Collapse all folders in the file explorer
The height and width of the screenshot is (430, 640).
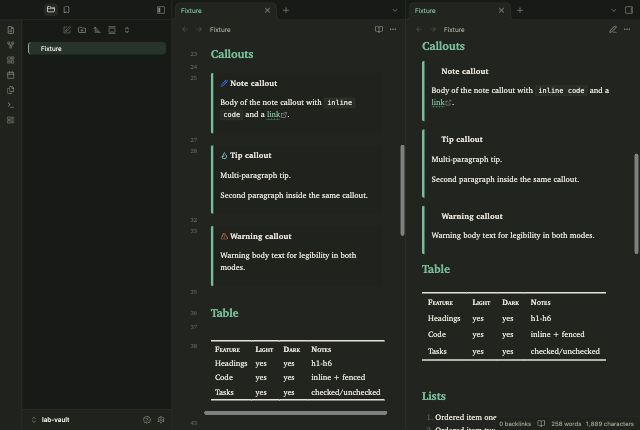pos(127,30)
